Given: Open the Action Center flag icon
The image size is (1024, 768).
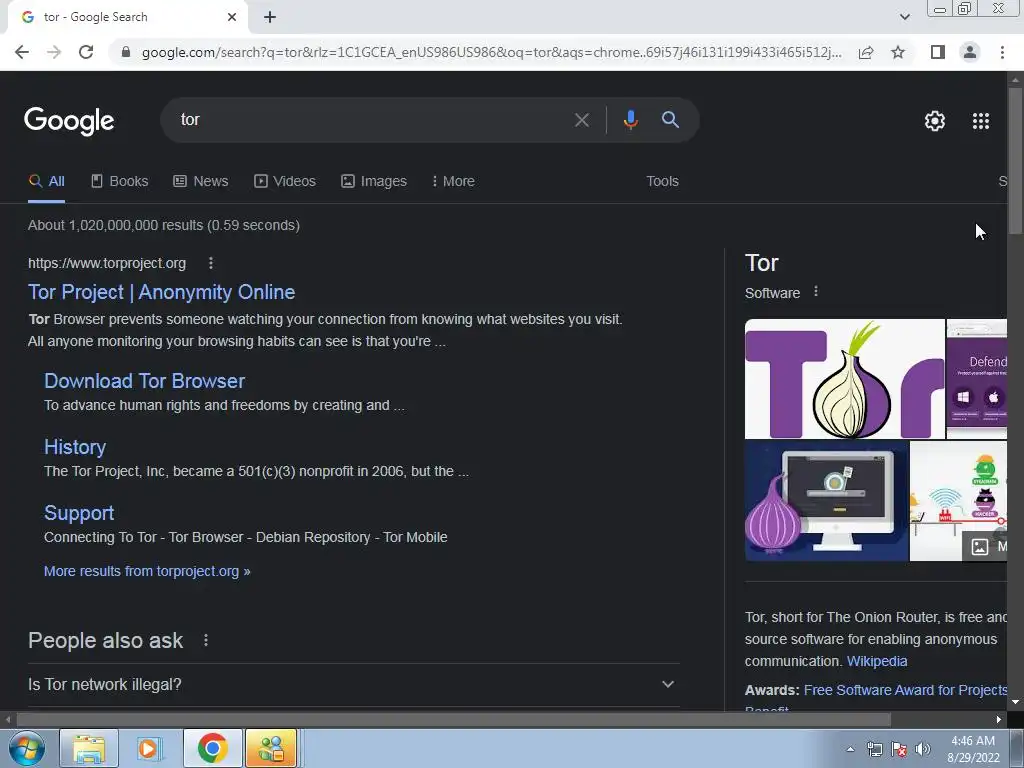Looking at the screenshot, I should [899, 749].
